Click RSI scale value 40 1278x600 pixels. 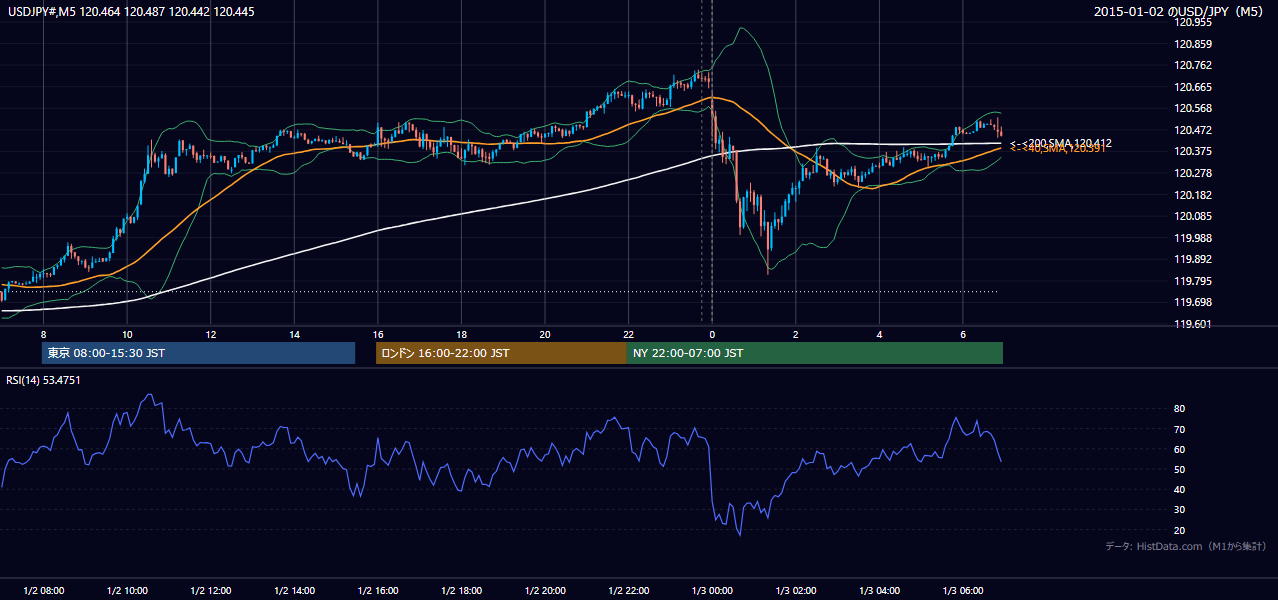click(1179, 489)
